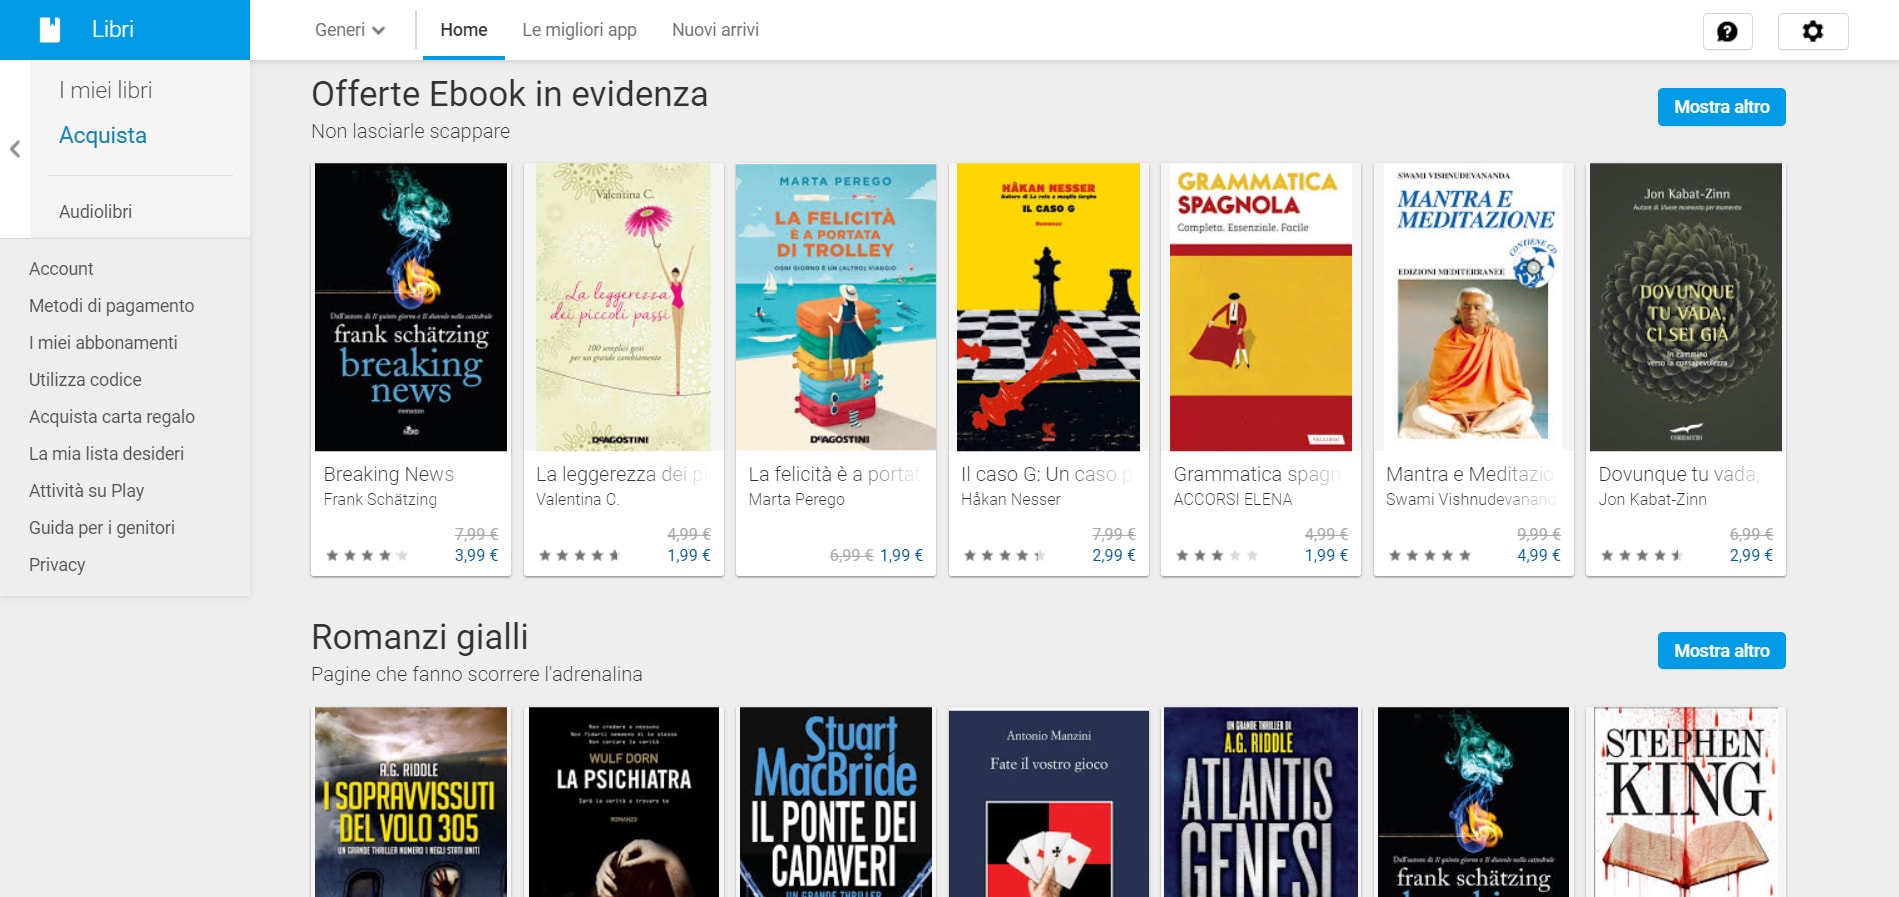Select Acquista in the sidebar
1899x897 pixels.
(x=103, y=135)
